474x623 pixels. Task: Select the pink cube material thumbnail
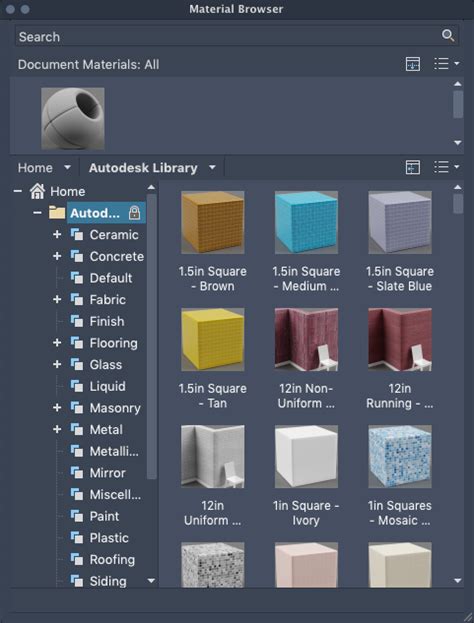[306, 565]
